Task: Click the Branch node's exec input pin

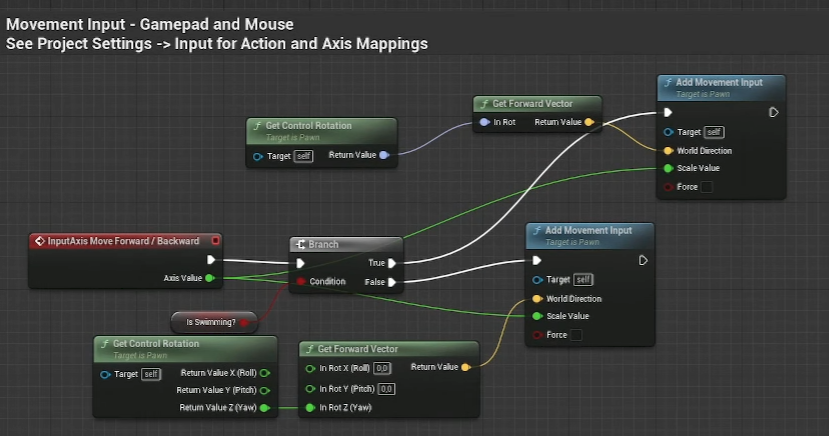Action: [300, 263]
